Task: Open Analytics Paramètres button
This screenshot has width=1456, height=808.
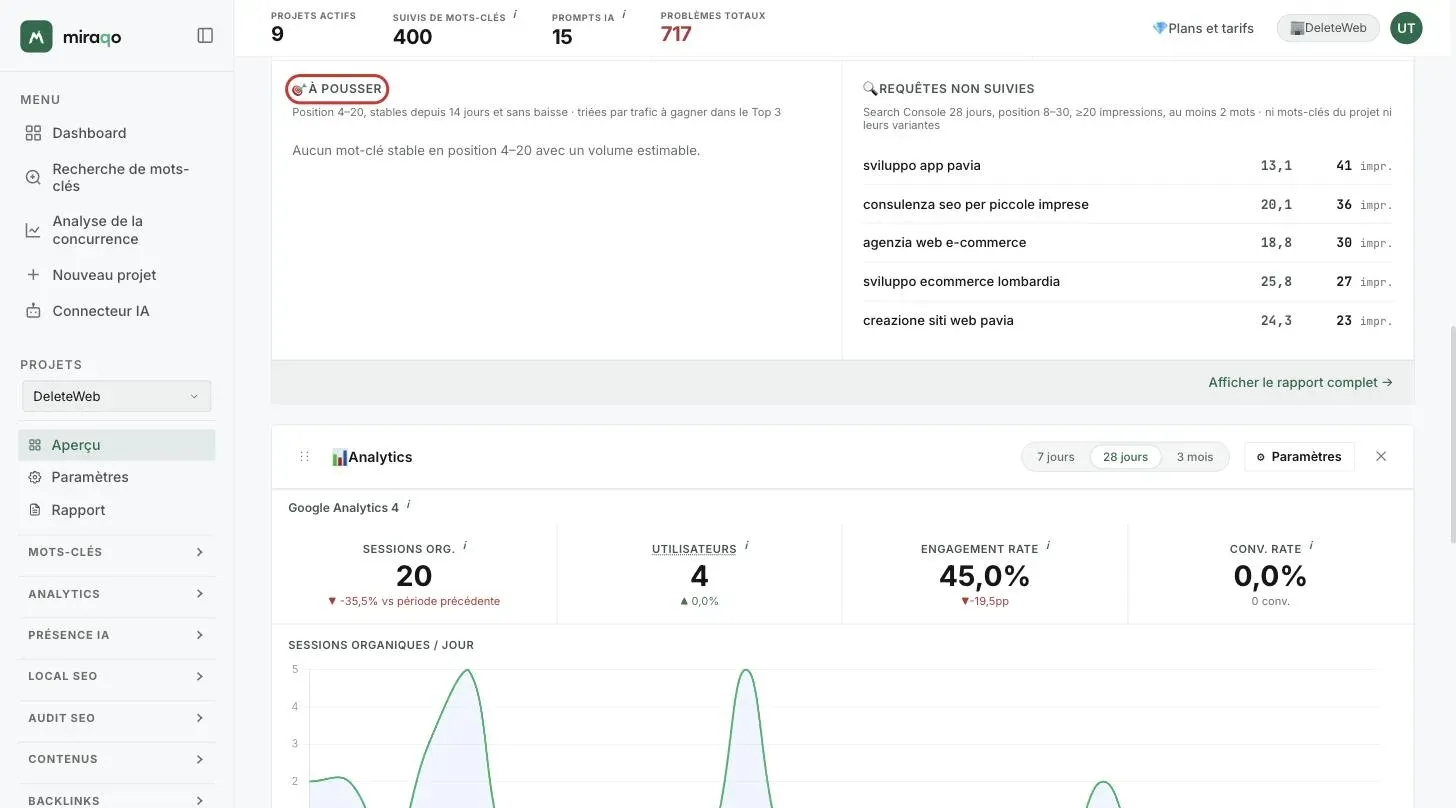Action: [1299, 457]
